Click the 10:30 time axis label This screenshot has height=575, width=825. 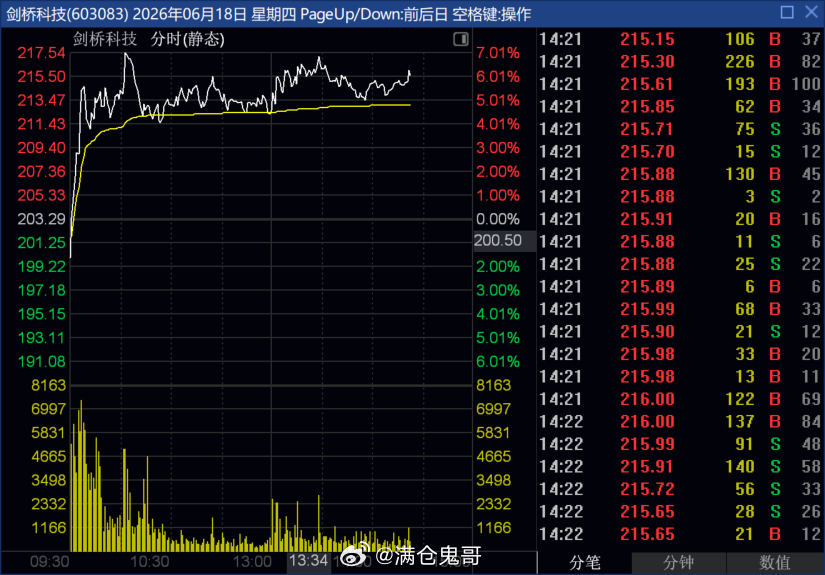click(x=149, y=562)
